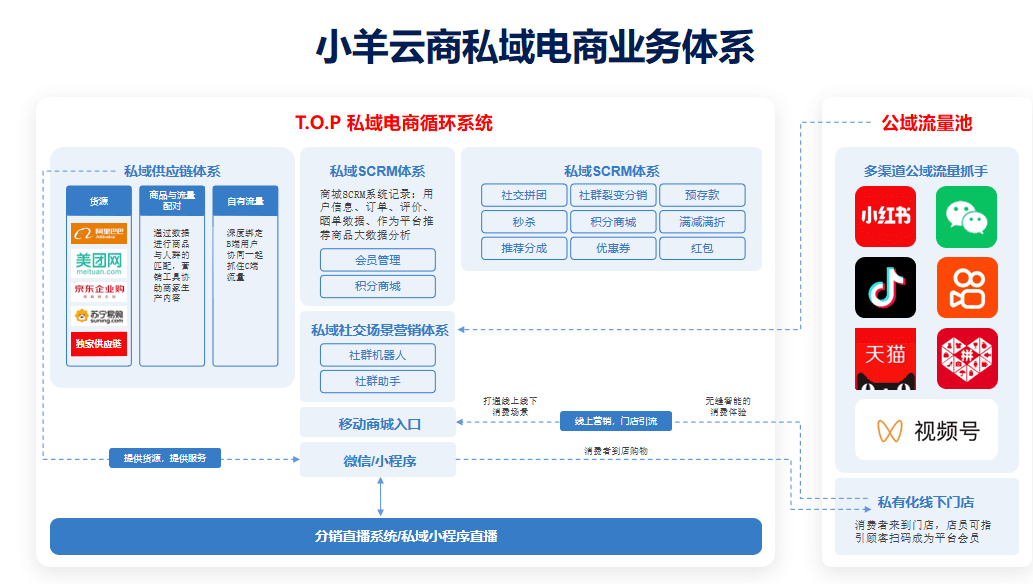Image resolution: width=1033 pixels, height=584 pixels.
Task: Click the blue 提供货源，提供服务 label
Action: point(165,458)
